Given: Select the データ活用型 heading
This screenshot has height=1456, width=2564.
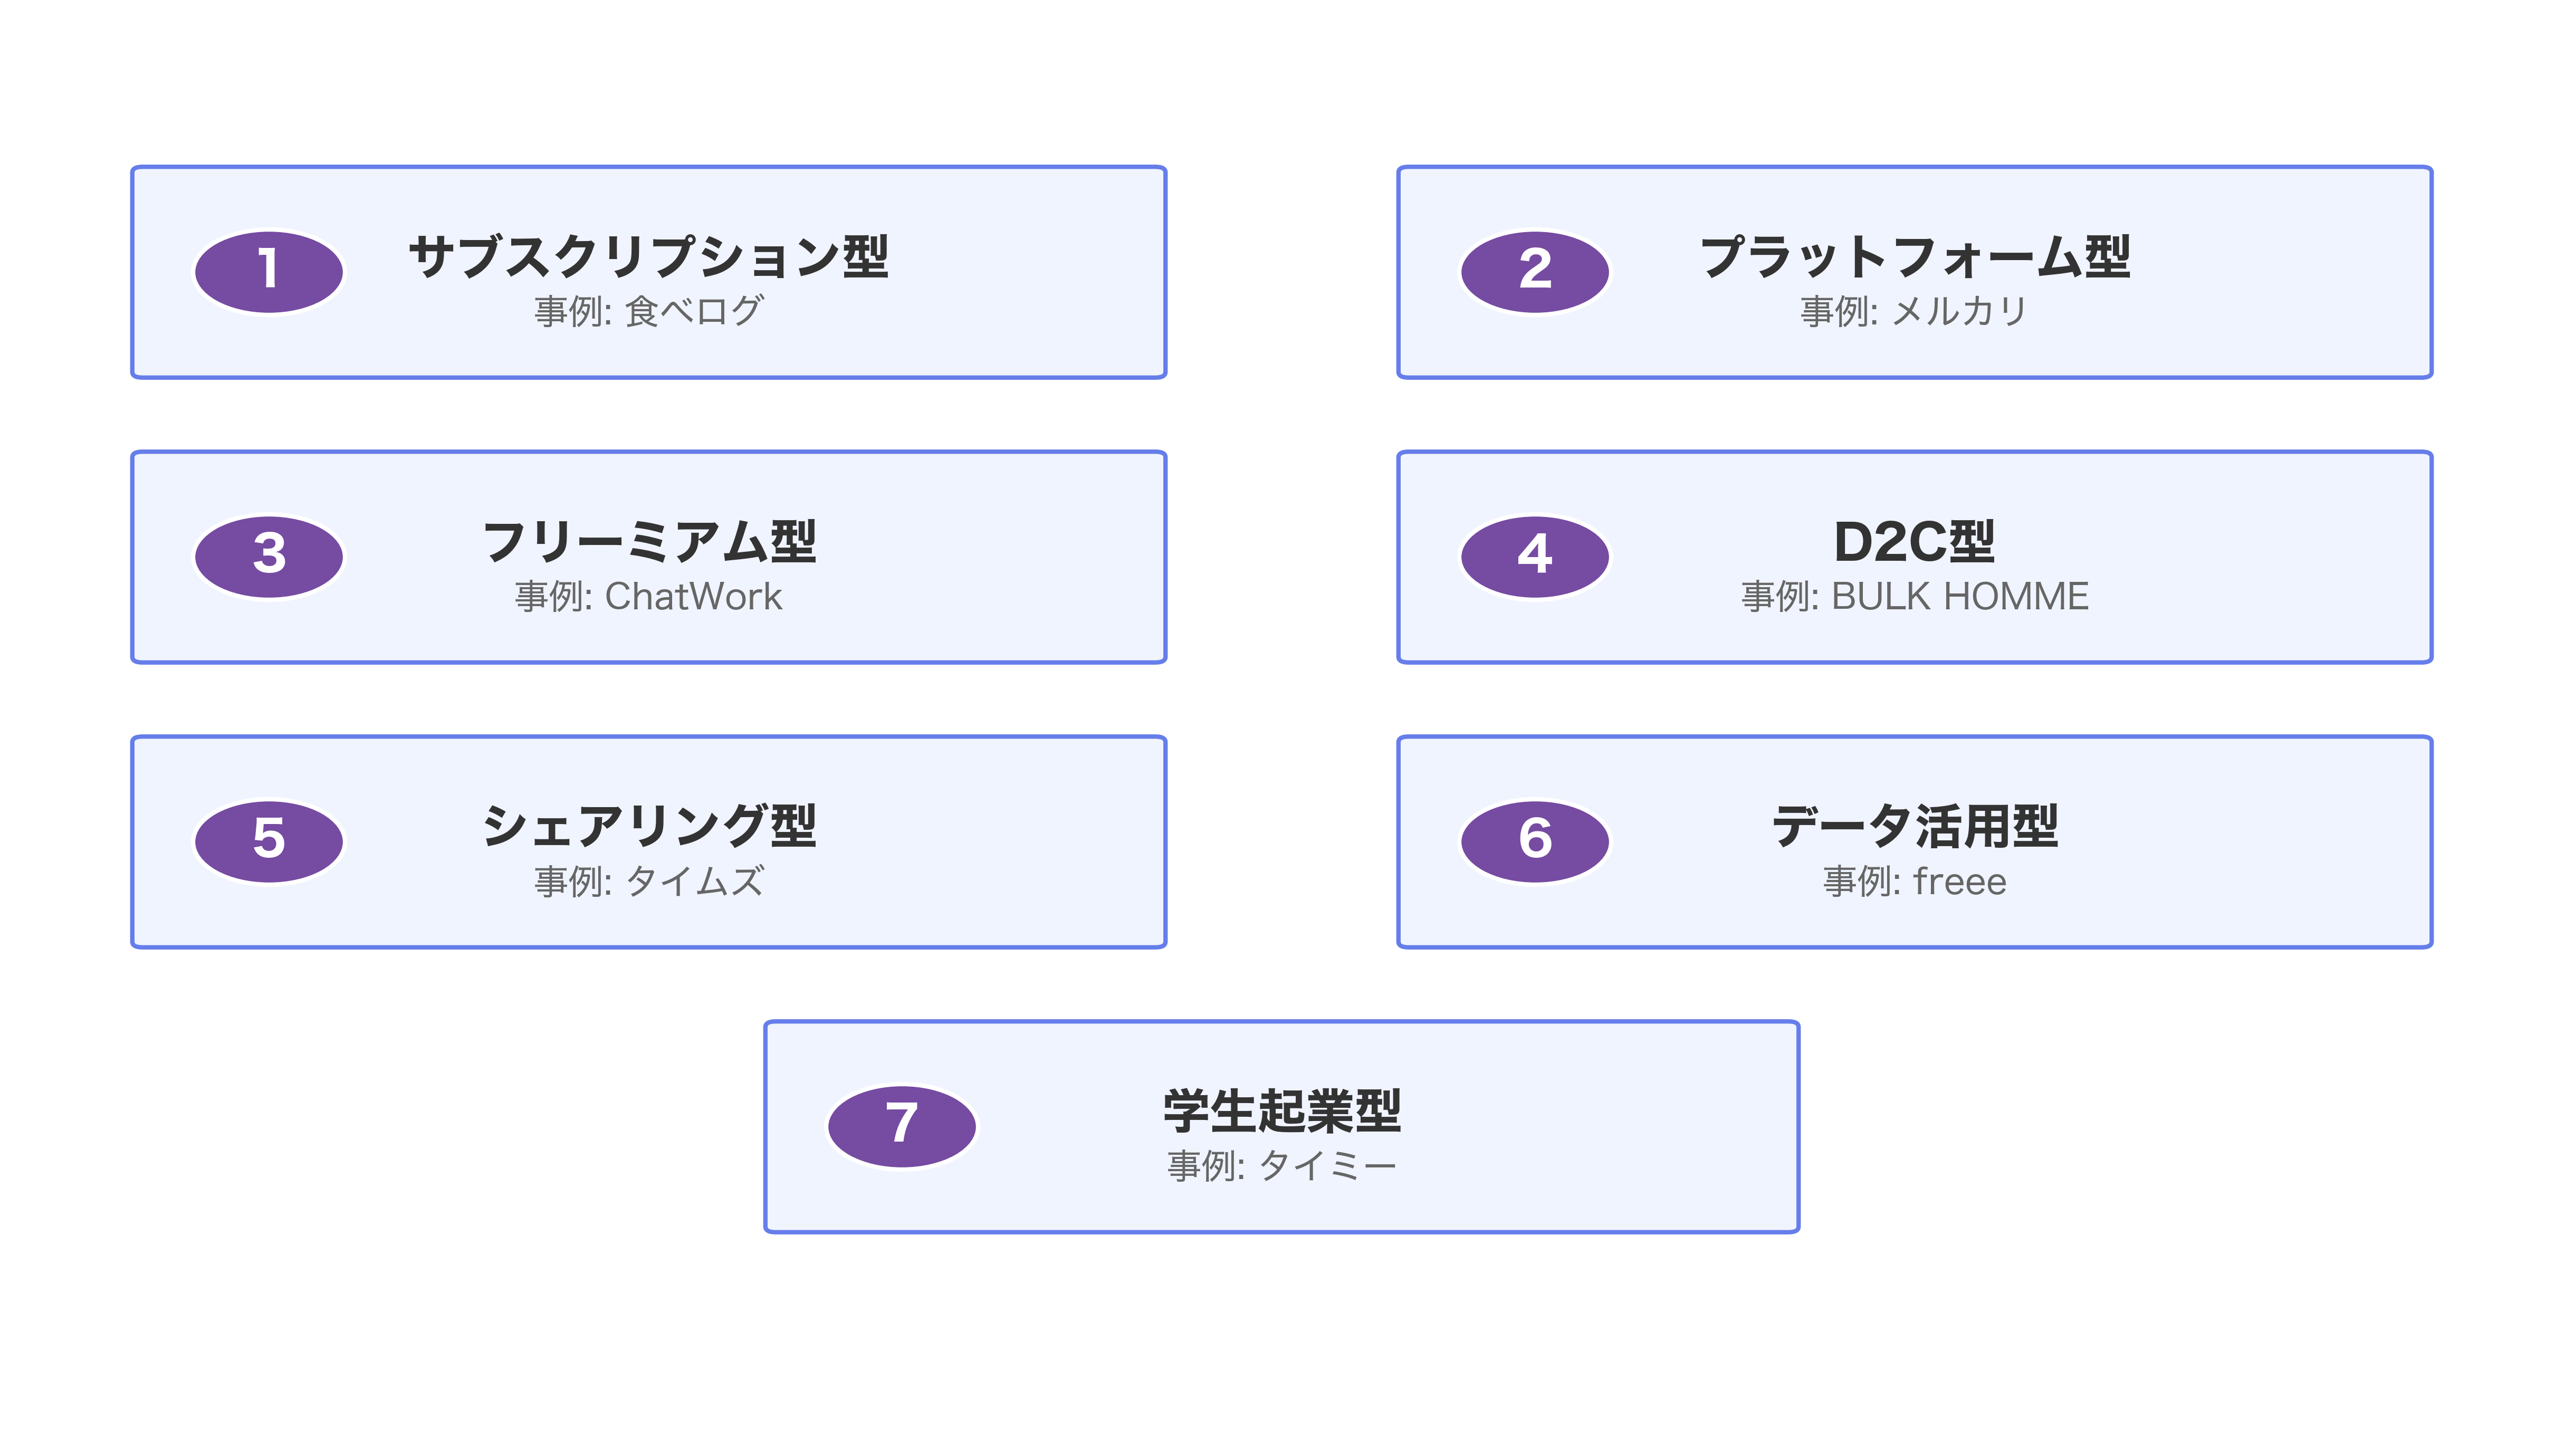Looking at the screenshot, I should coord(1914,826).
